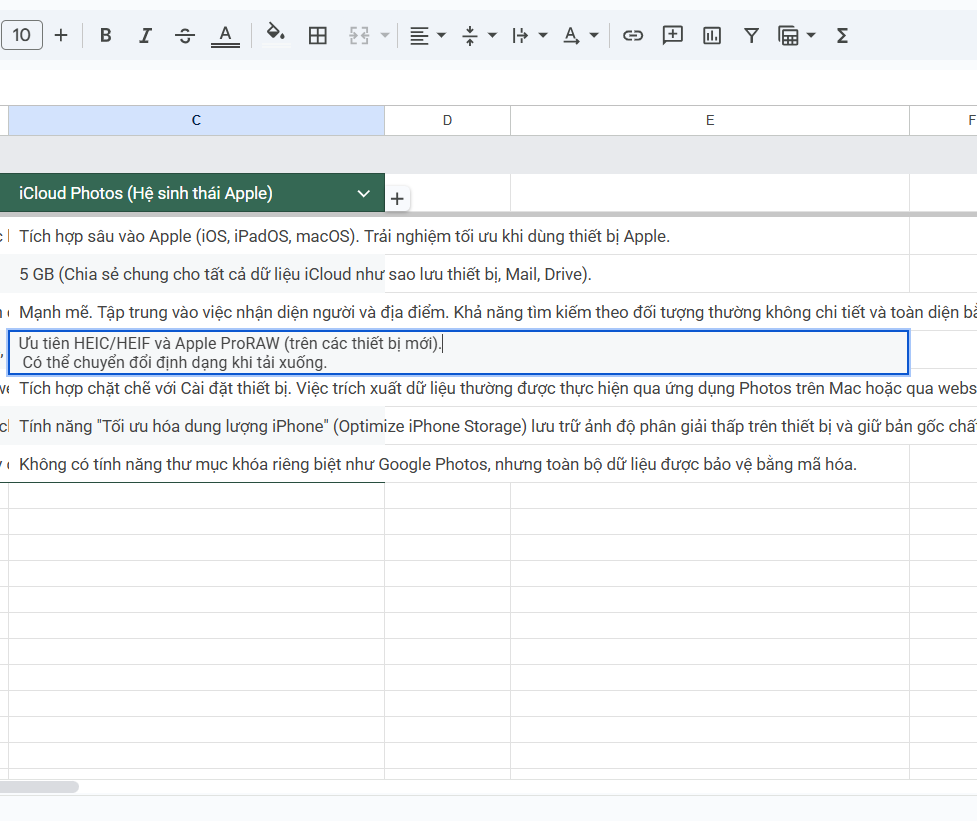Open vertical align options
The image size is (977, 821).
coord(470,36)
